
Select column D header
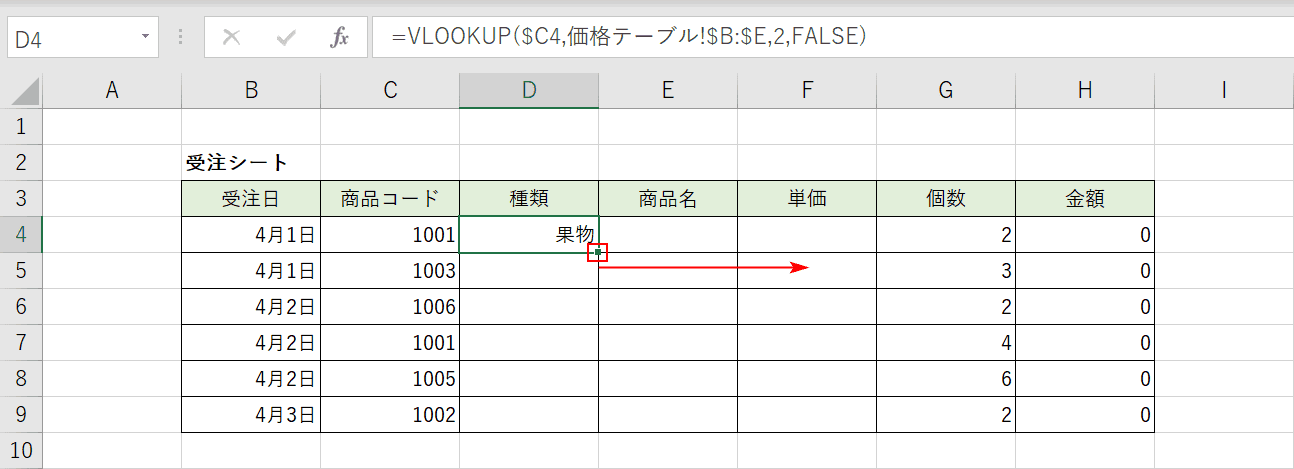click(x=529, y=91)
